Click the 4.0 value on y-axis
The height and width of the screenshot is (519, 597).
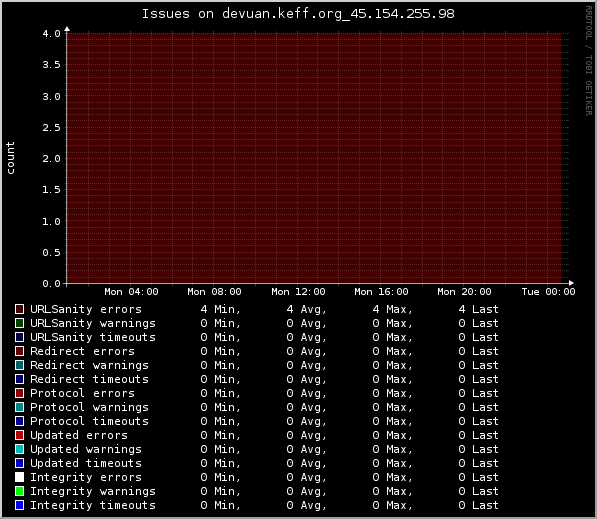(51, 34)
